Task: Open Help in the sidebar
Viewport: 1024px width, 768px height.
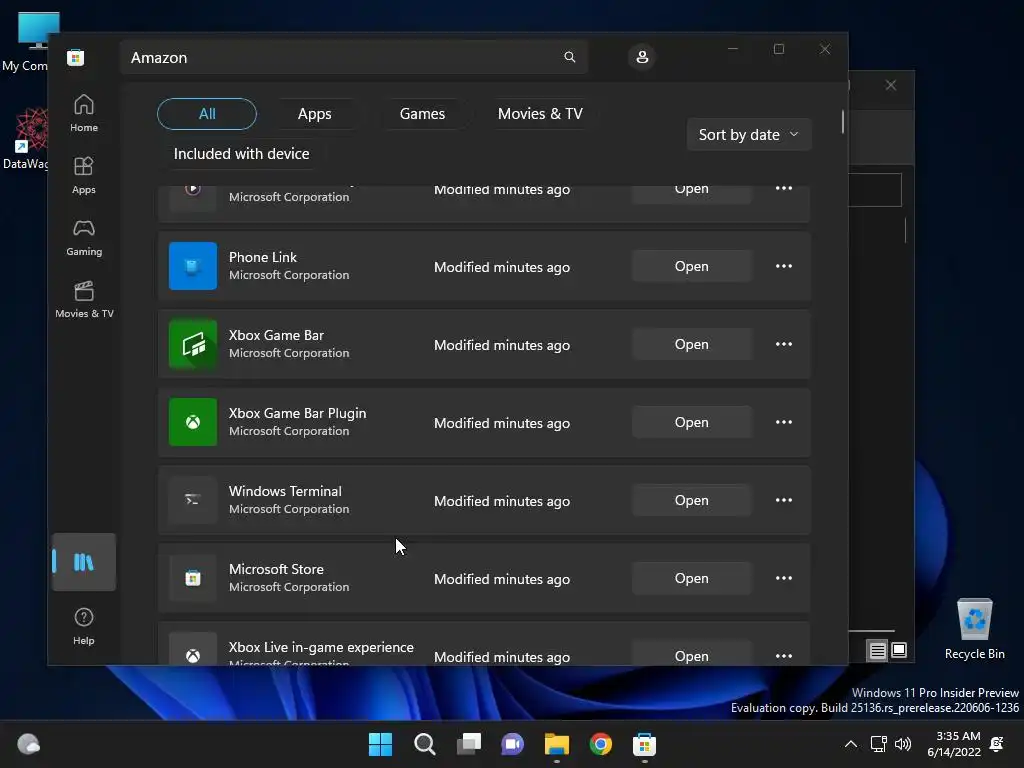Action: (x=84, y=626)
